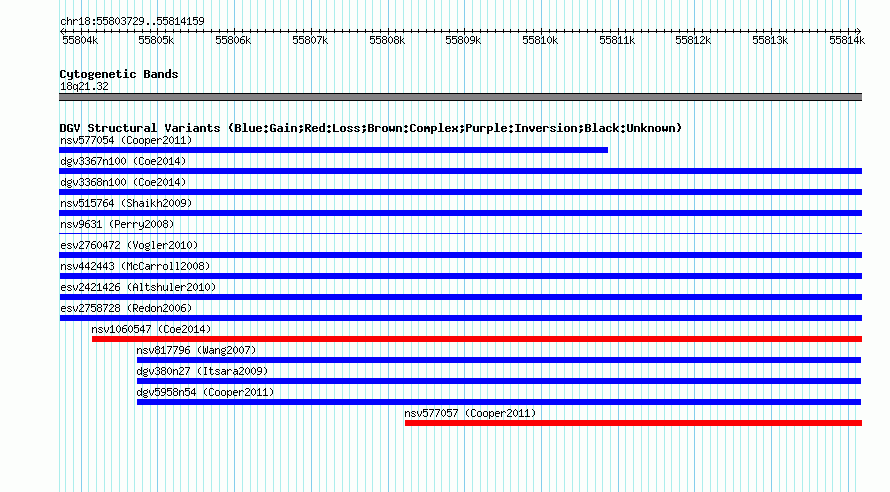Screen dimensions: 890x492
Task: Click the 55806k ruler tick label
Action: (x=233, y=40)
